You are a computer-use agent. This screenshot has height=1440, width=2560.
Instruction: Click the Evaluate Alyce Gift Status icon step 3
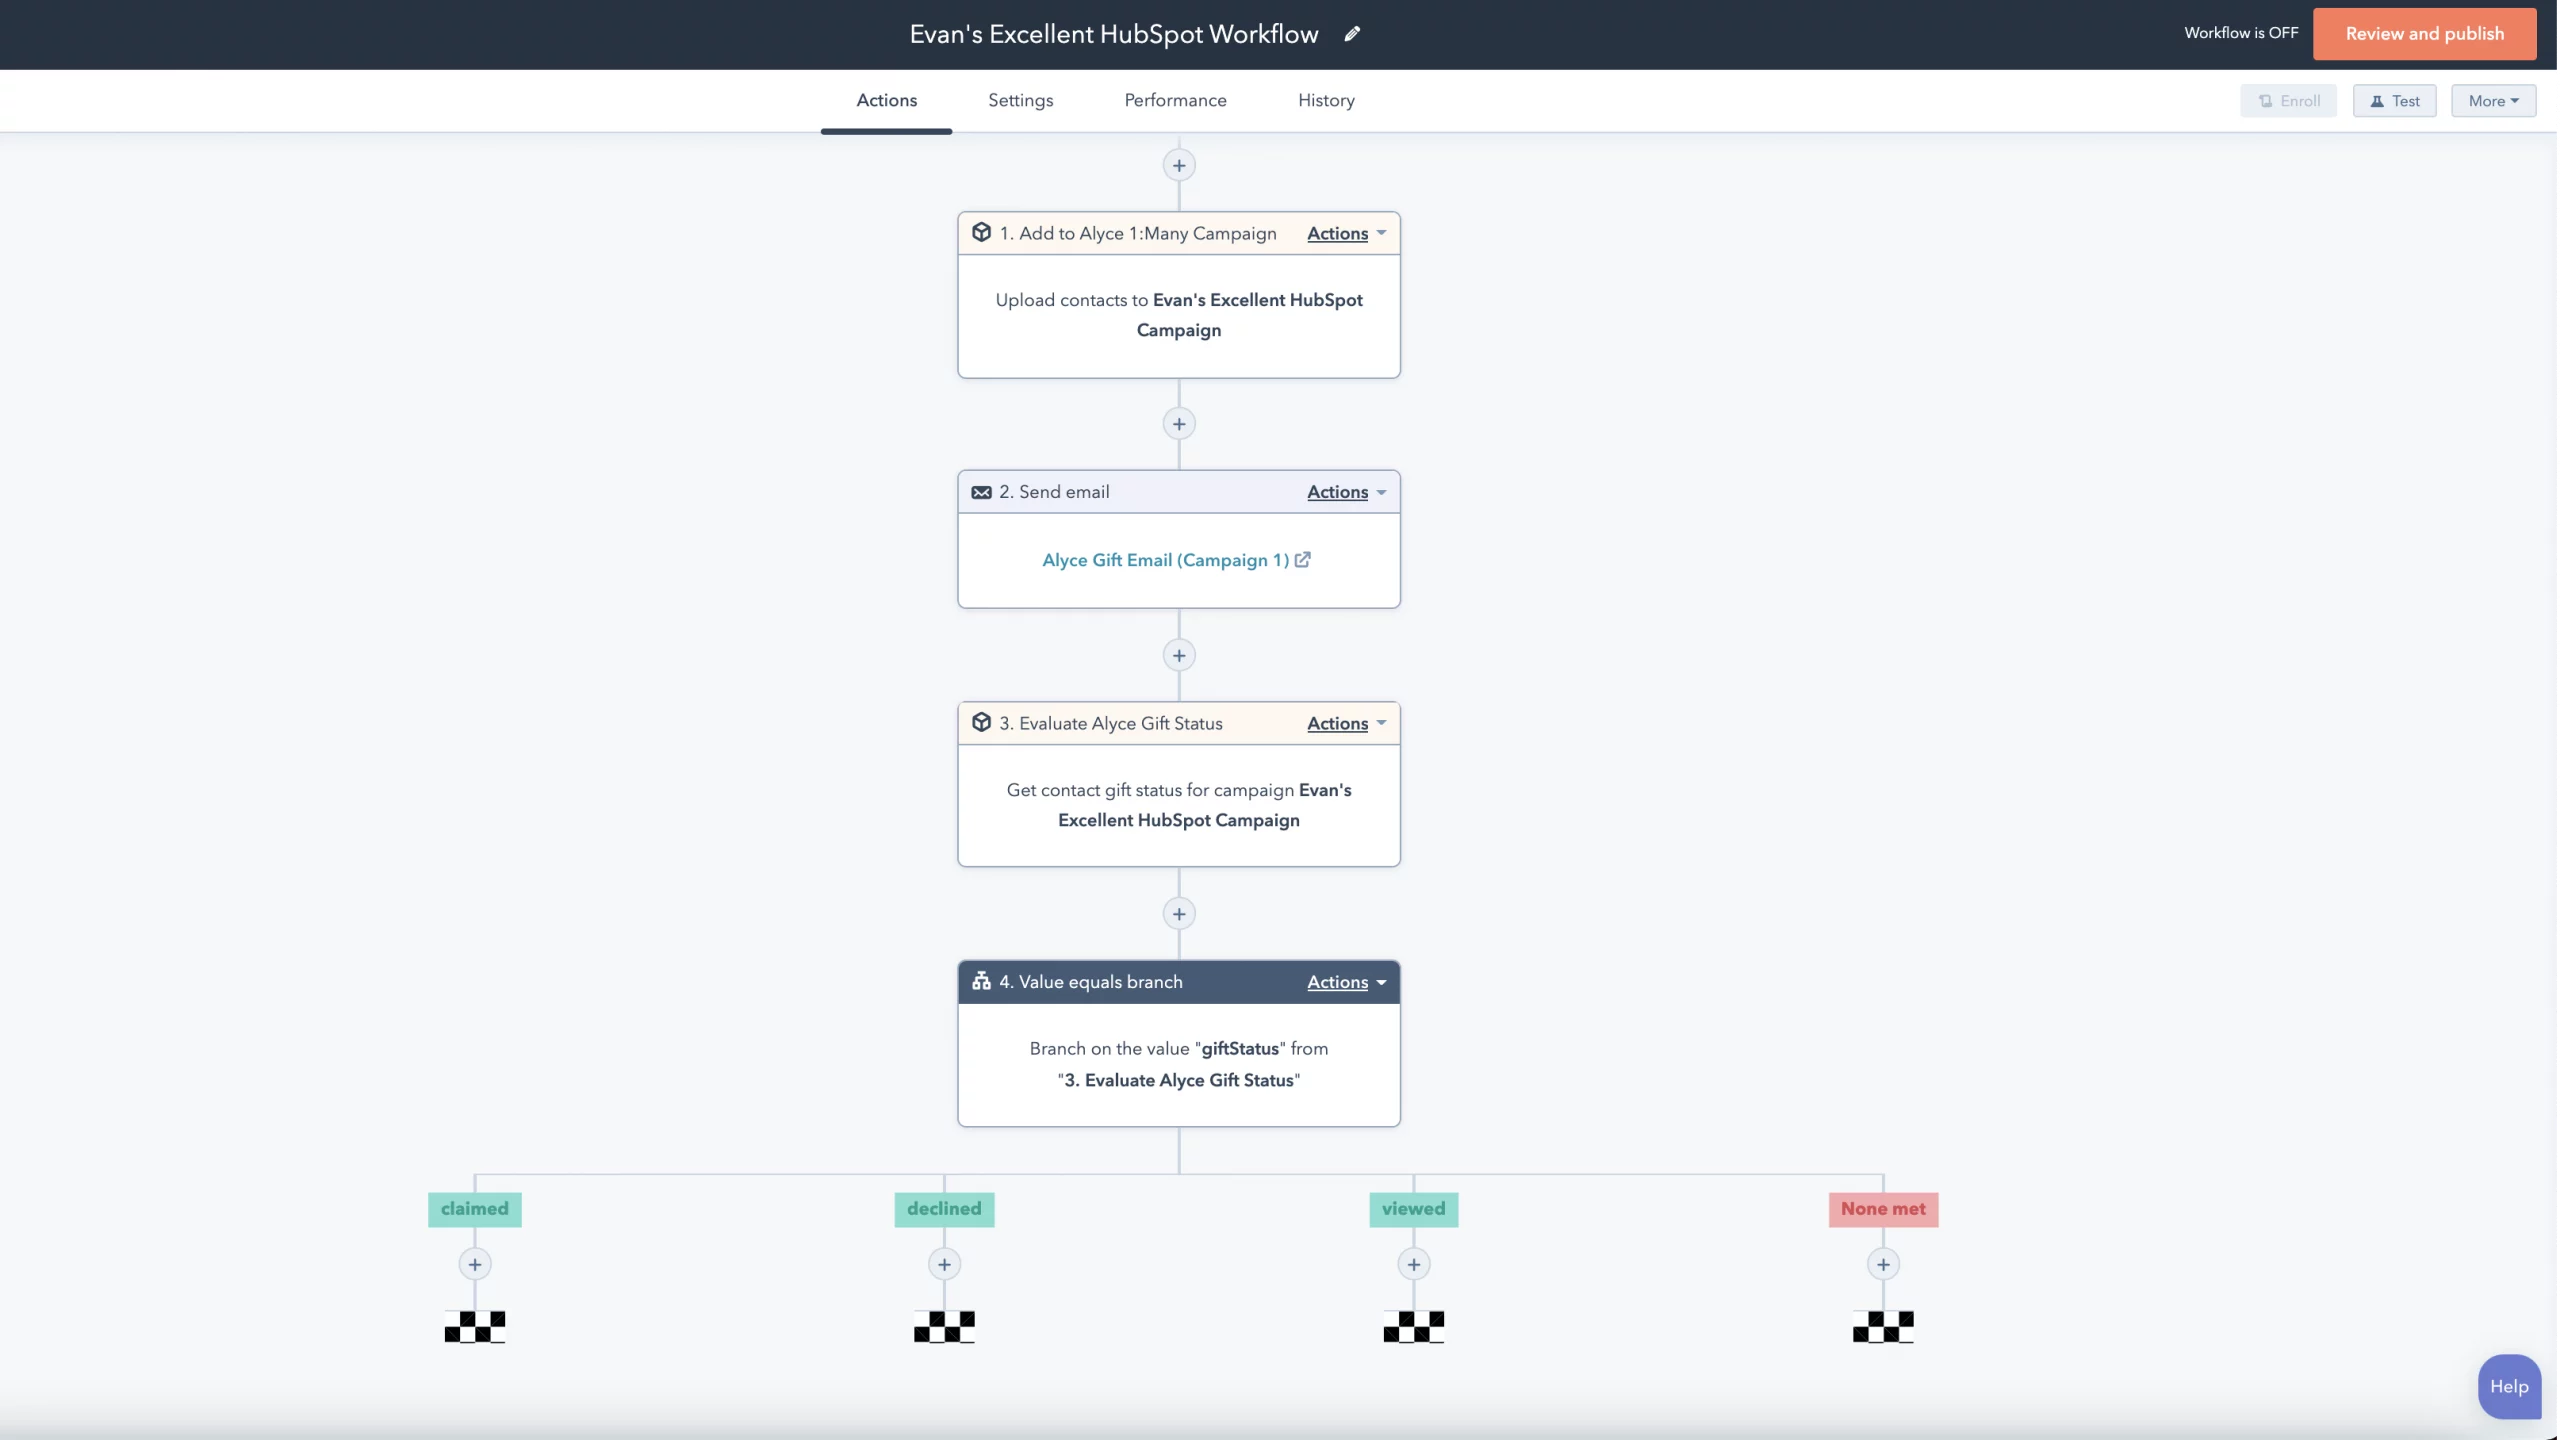point(981,723)
